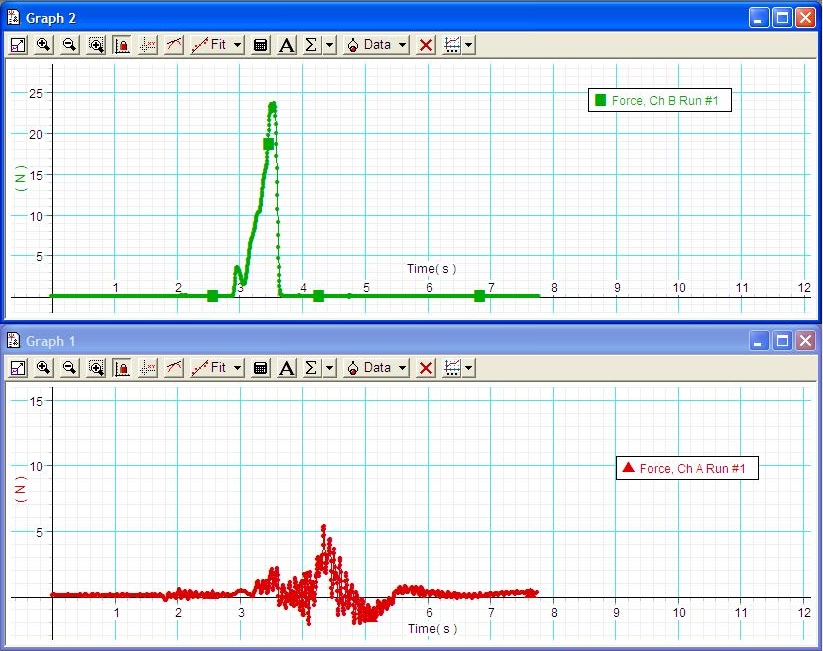The width and height of the screenshot is (823, 651).
Task: Open the Calculator in Graph 1 toolbar
Action: click(x=260, y=368)
